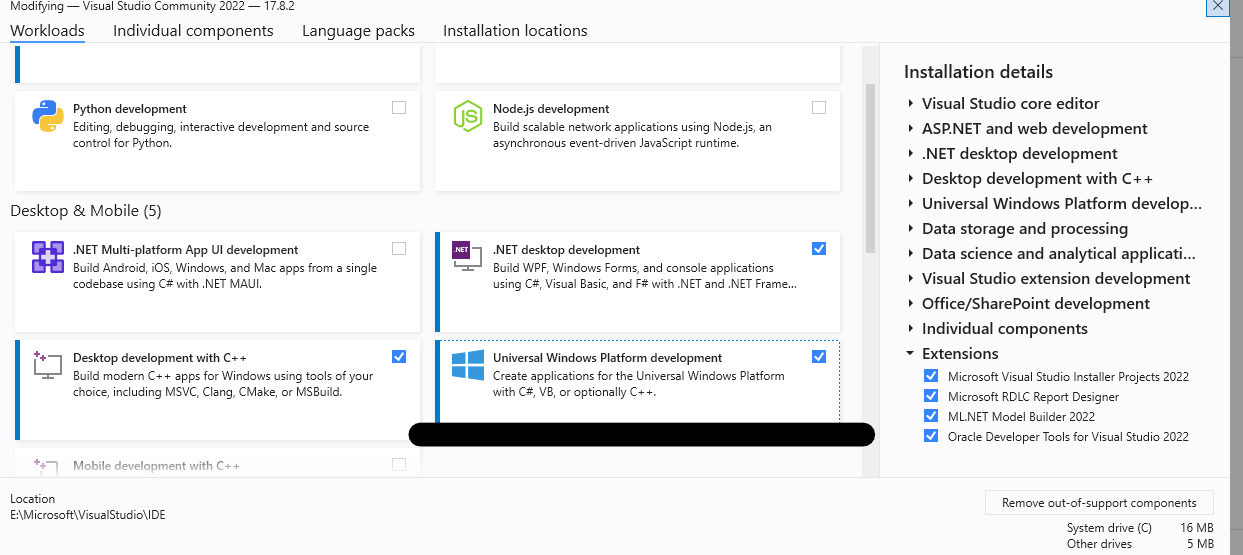Expand Universal Windows Platform development details
The image size is (1243, 555).
tap(911, 203)
